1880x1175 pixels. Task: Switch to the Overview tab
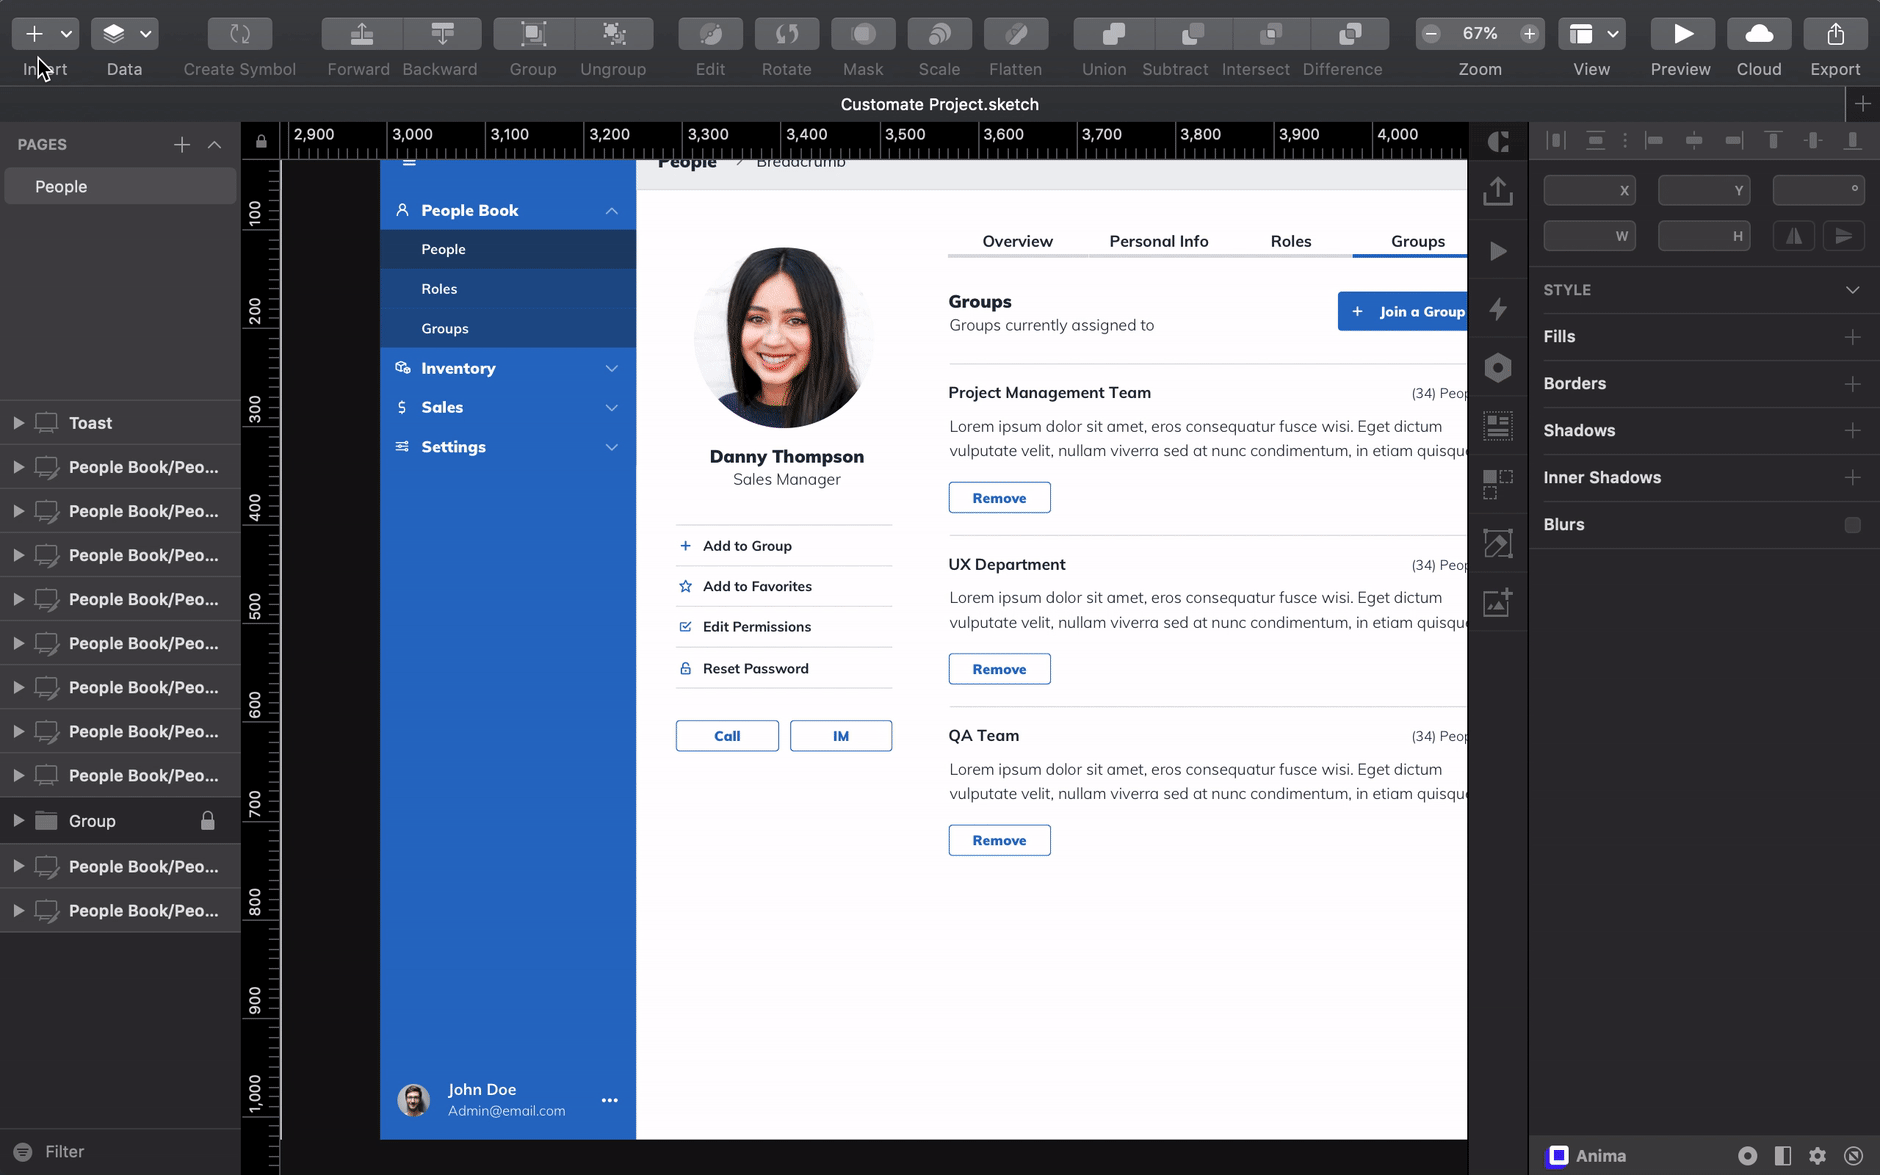click(x=1017, y=241)
